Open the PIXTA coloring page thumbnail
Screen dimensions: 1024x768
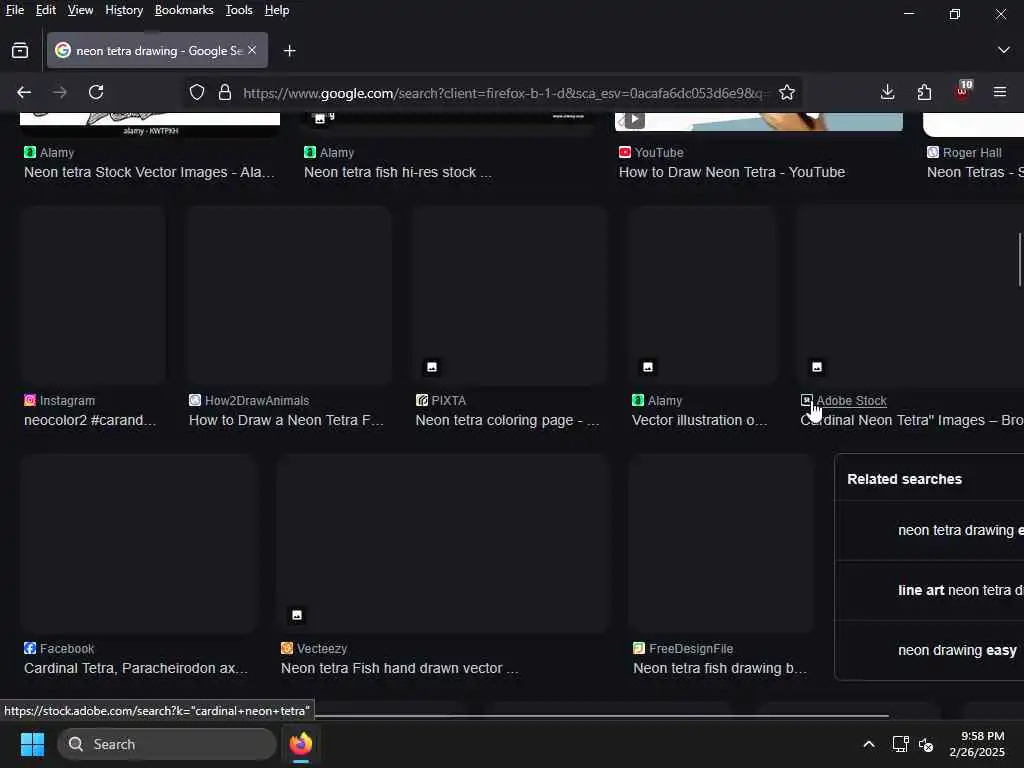tap(509, 295)
